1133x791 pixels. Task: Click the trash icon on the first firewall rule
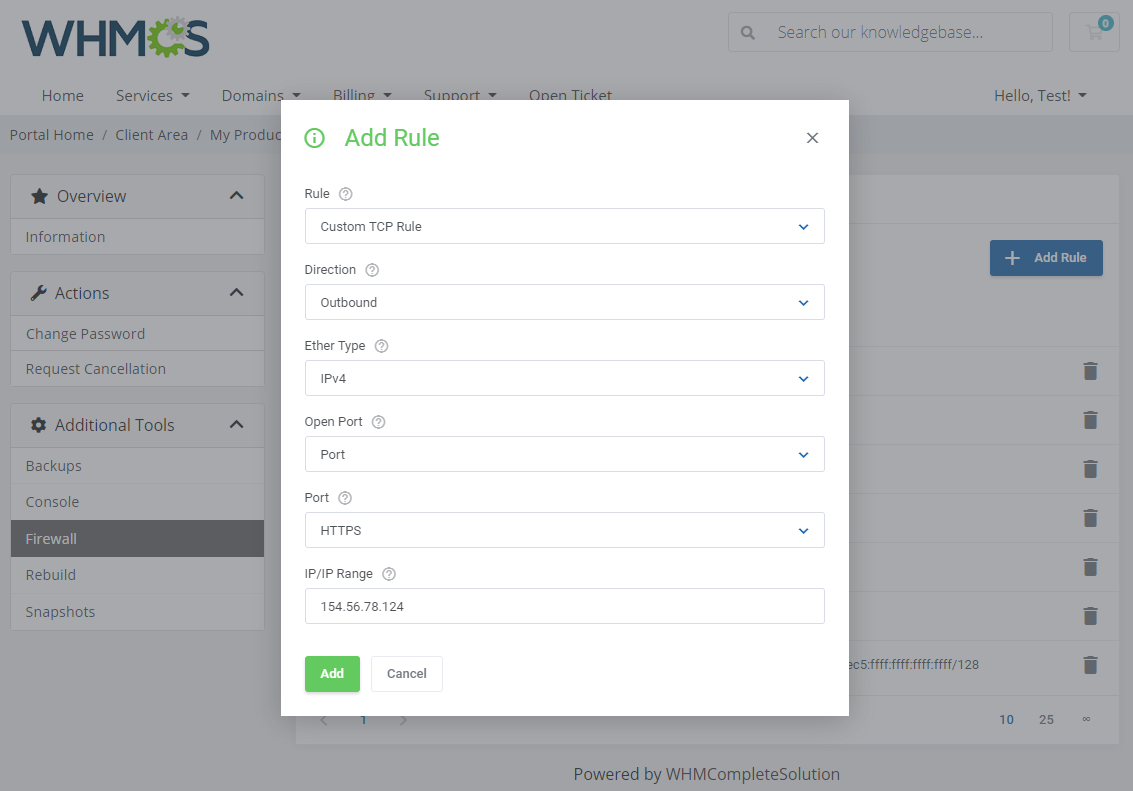click(1090, 371)
